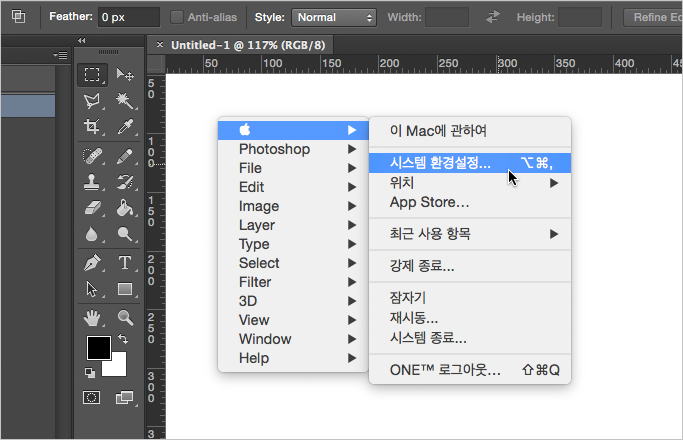The height and width of the screenshot is (440, 683).
Task: Select the Rectangular Marquee tool
Action: (x=92, y=75)
